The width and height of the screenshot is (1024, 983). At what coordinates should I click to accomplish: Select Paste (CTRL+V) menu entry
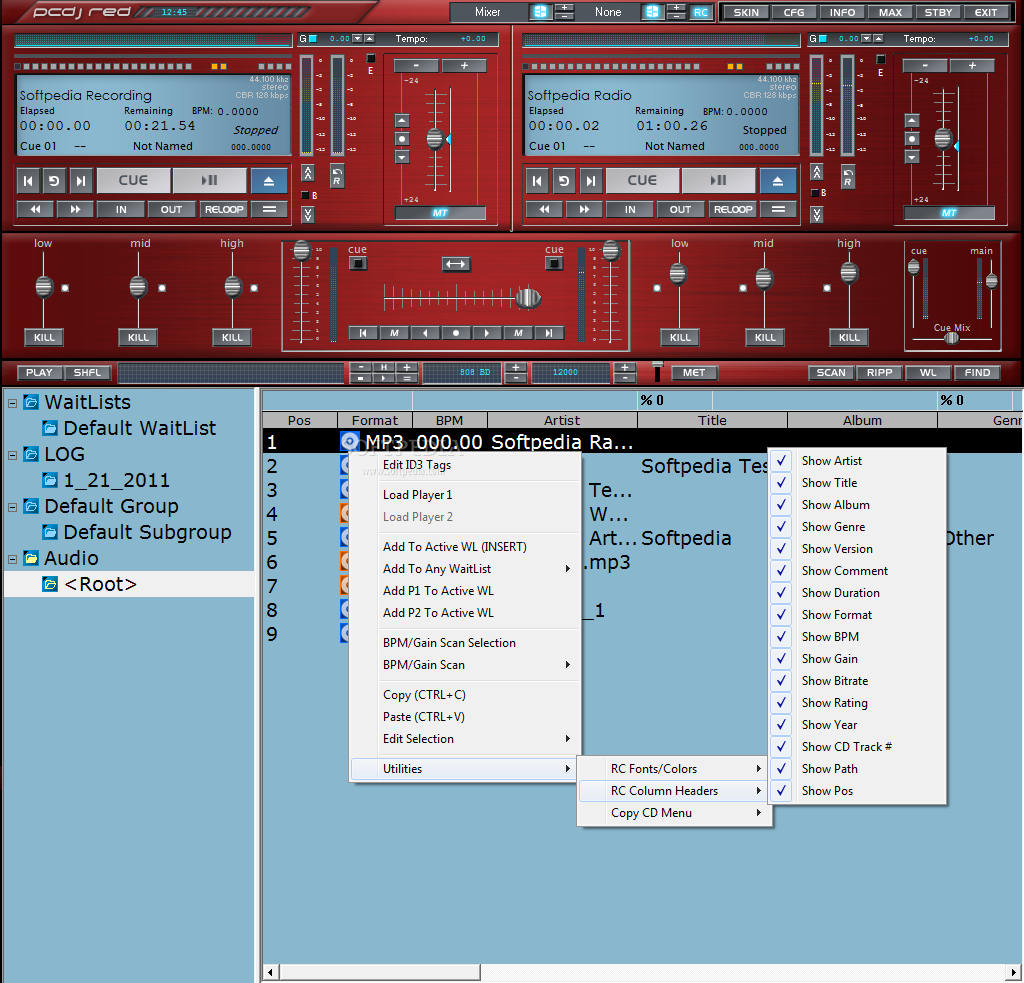(465, 717)
